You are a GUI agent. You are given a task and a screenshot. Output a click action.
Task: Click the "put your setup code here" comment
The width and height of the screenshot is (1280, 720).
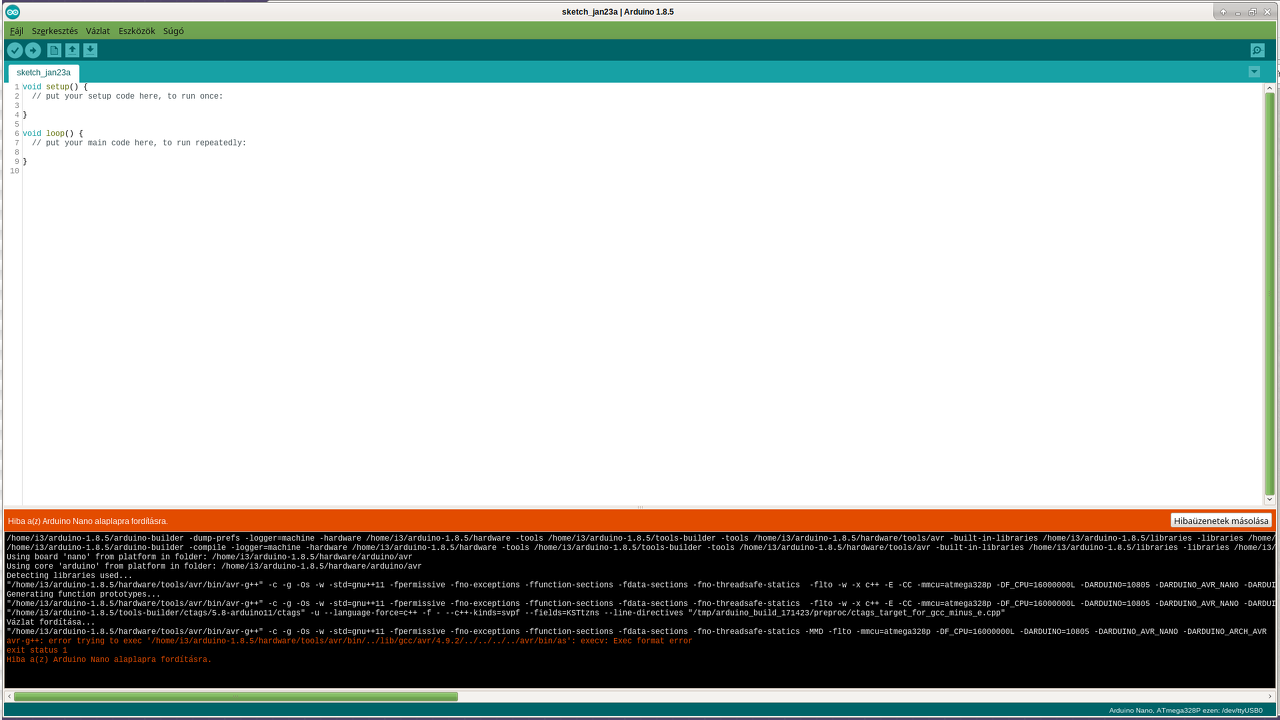[127, 96]
